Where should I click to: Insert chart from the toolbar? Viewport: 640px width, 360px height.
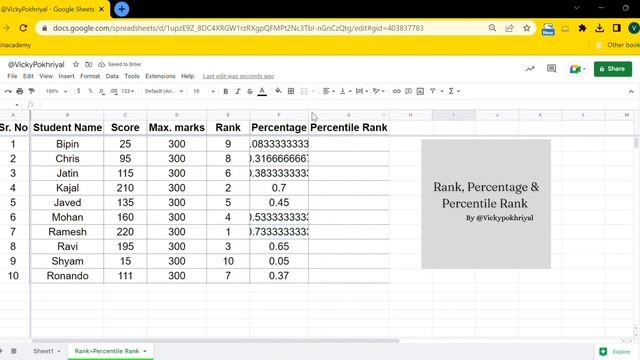pyautogui.click(x=420, y=91)
